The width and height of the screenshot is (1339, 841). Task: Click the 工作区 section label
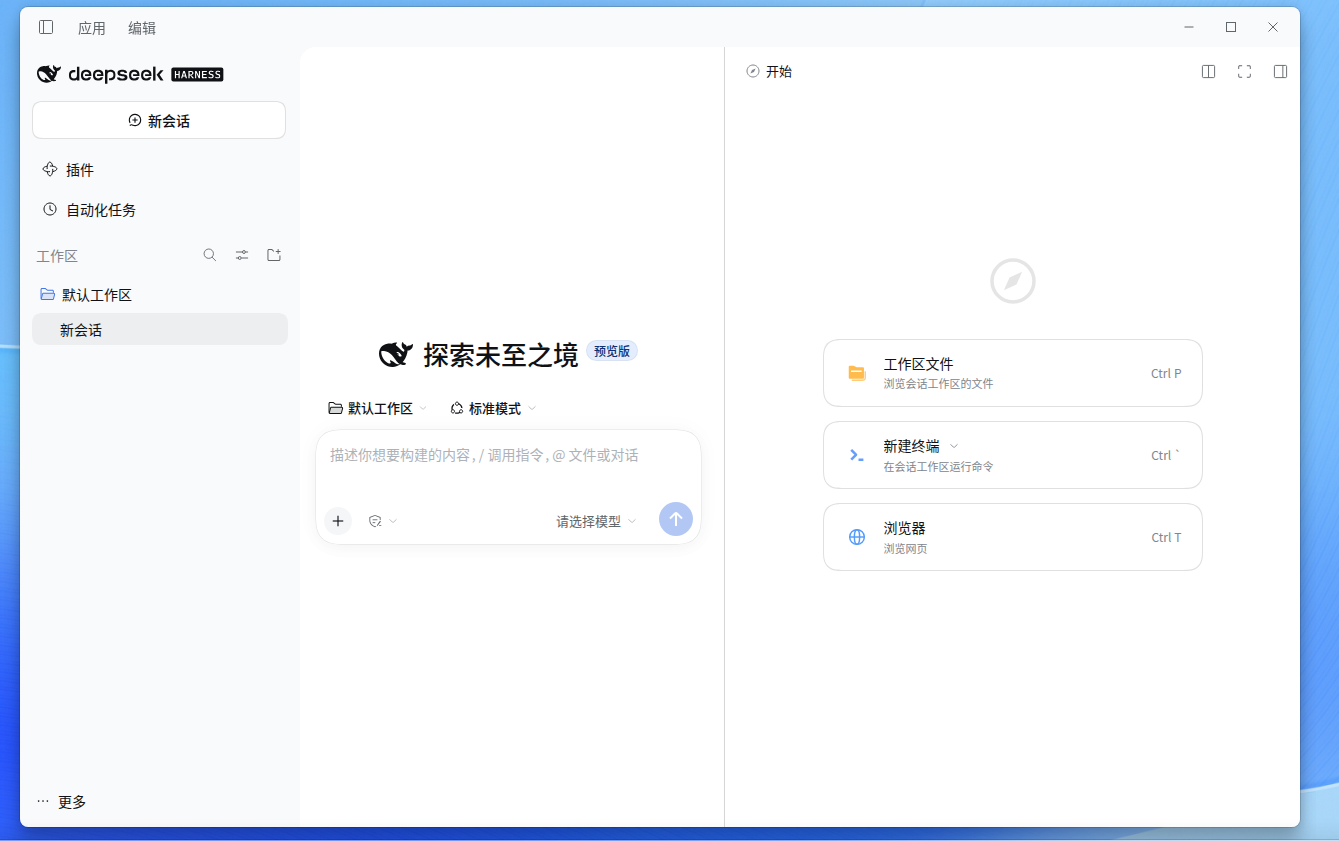pos(57,256)
